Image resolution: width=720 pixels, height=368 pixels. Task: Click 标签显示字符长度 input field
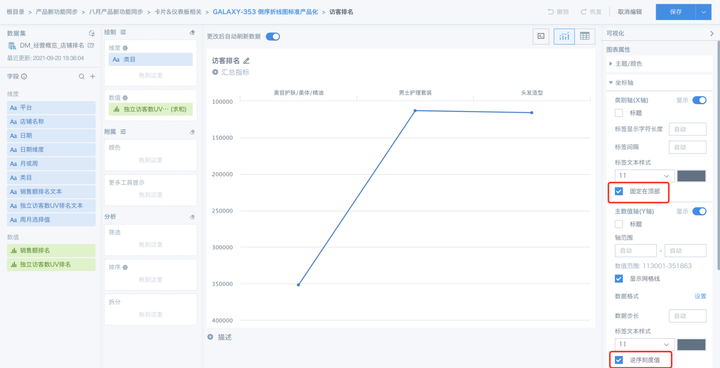click(687, 129)
